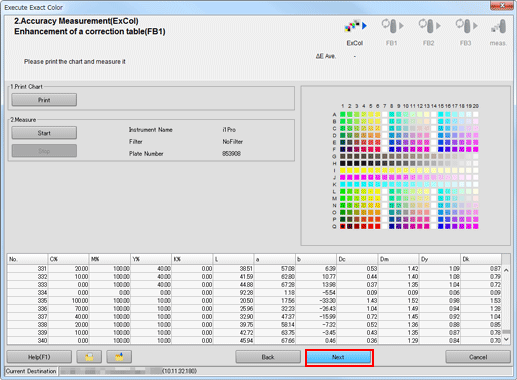The height and width of the screenshot is (380, 517).
Task: Go Back to previous step
Action: click(x=268, y=357)
